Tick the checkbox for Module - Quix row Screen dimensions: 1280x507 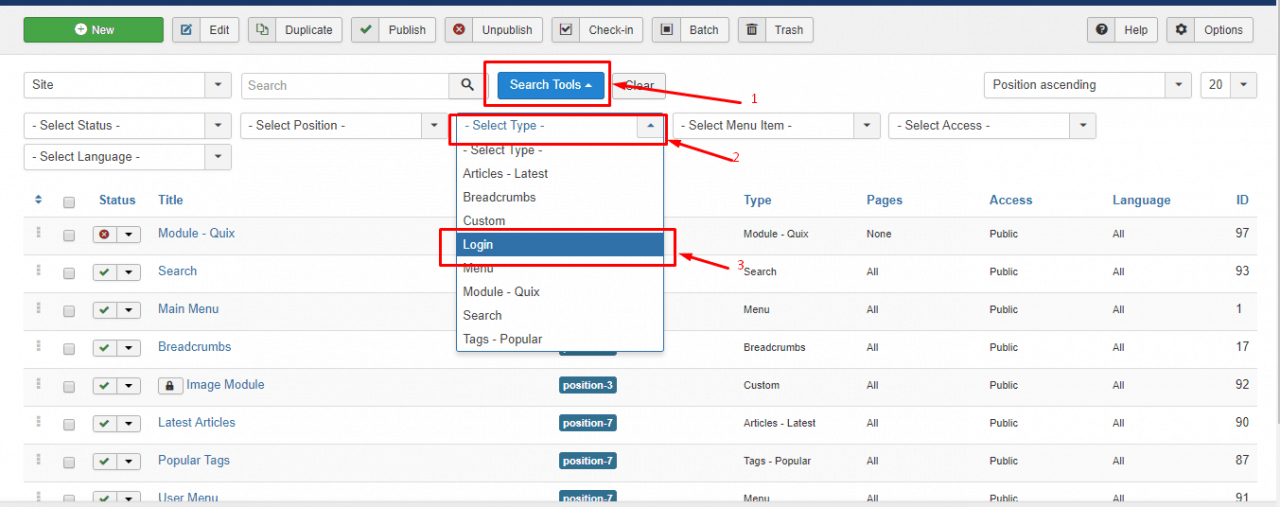pyautogui.click(x=69, y=236)
